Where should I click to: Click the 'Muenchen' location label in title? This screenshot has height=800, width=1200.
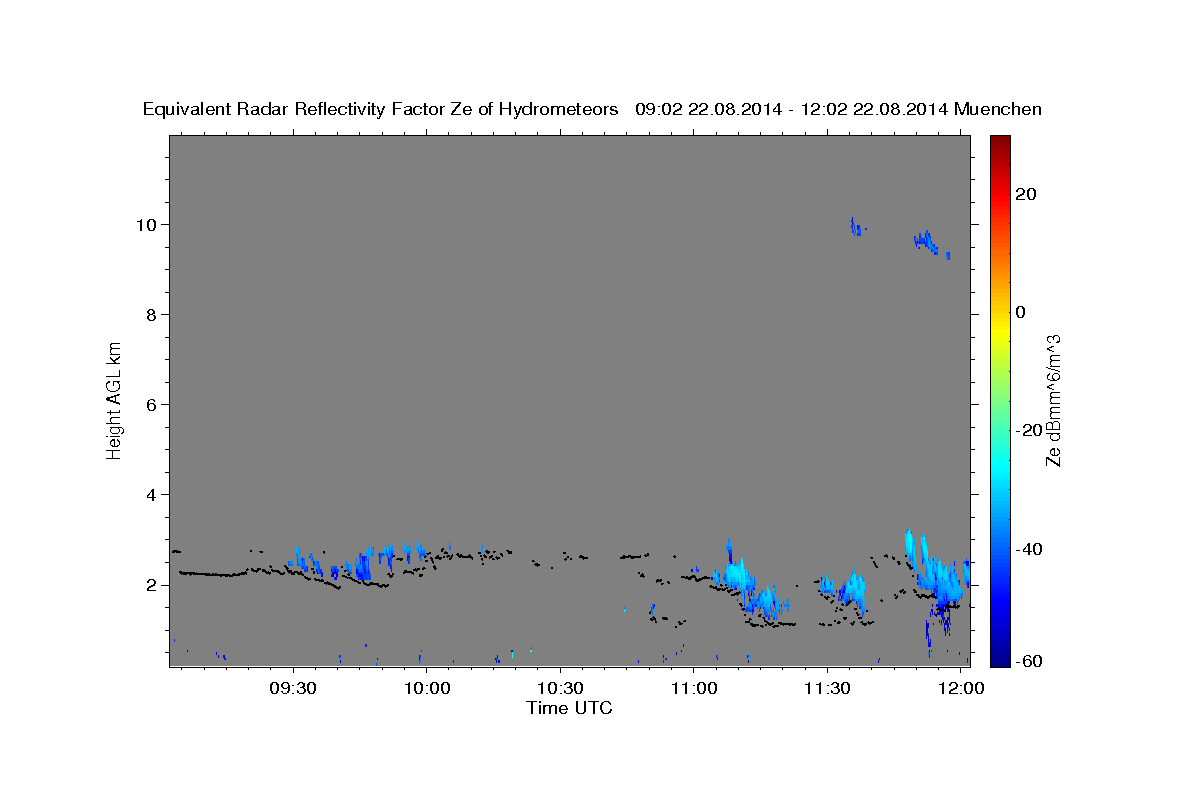click(998, 110)
